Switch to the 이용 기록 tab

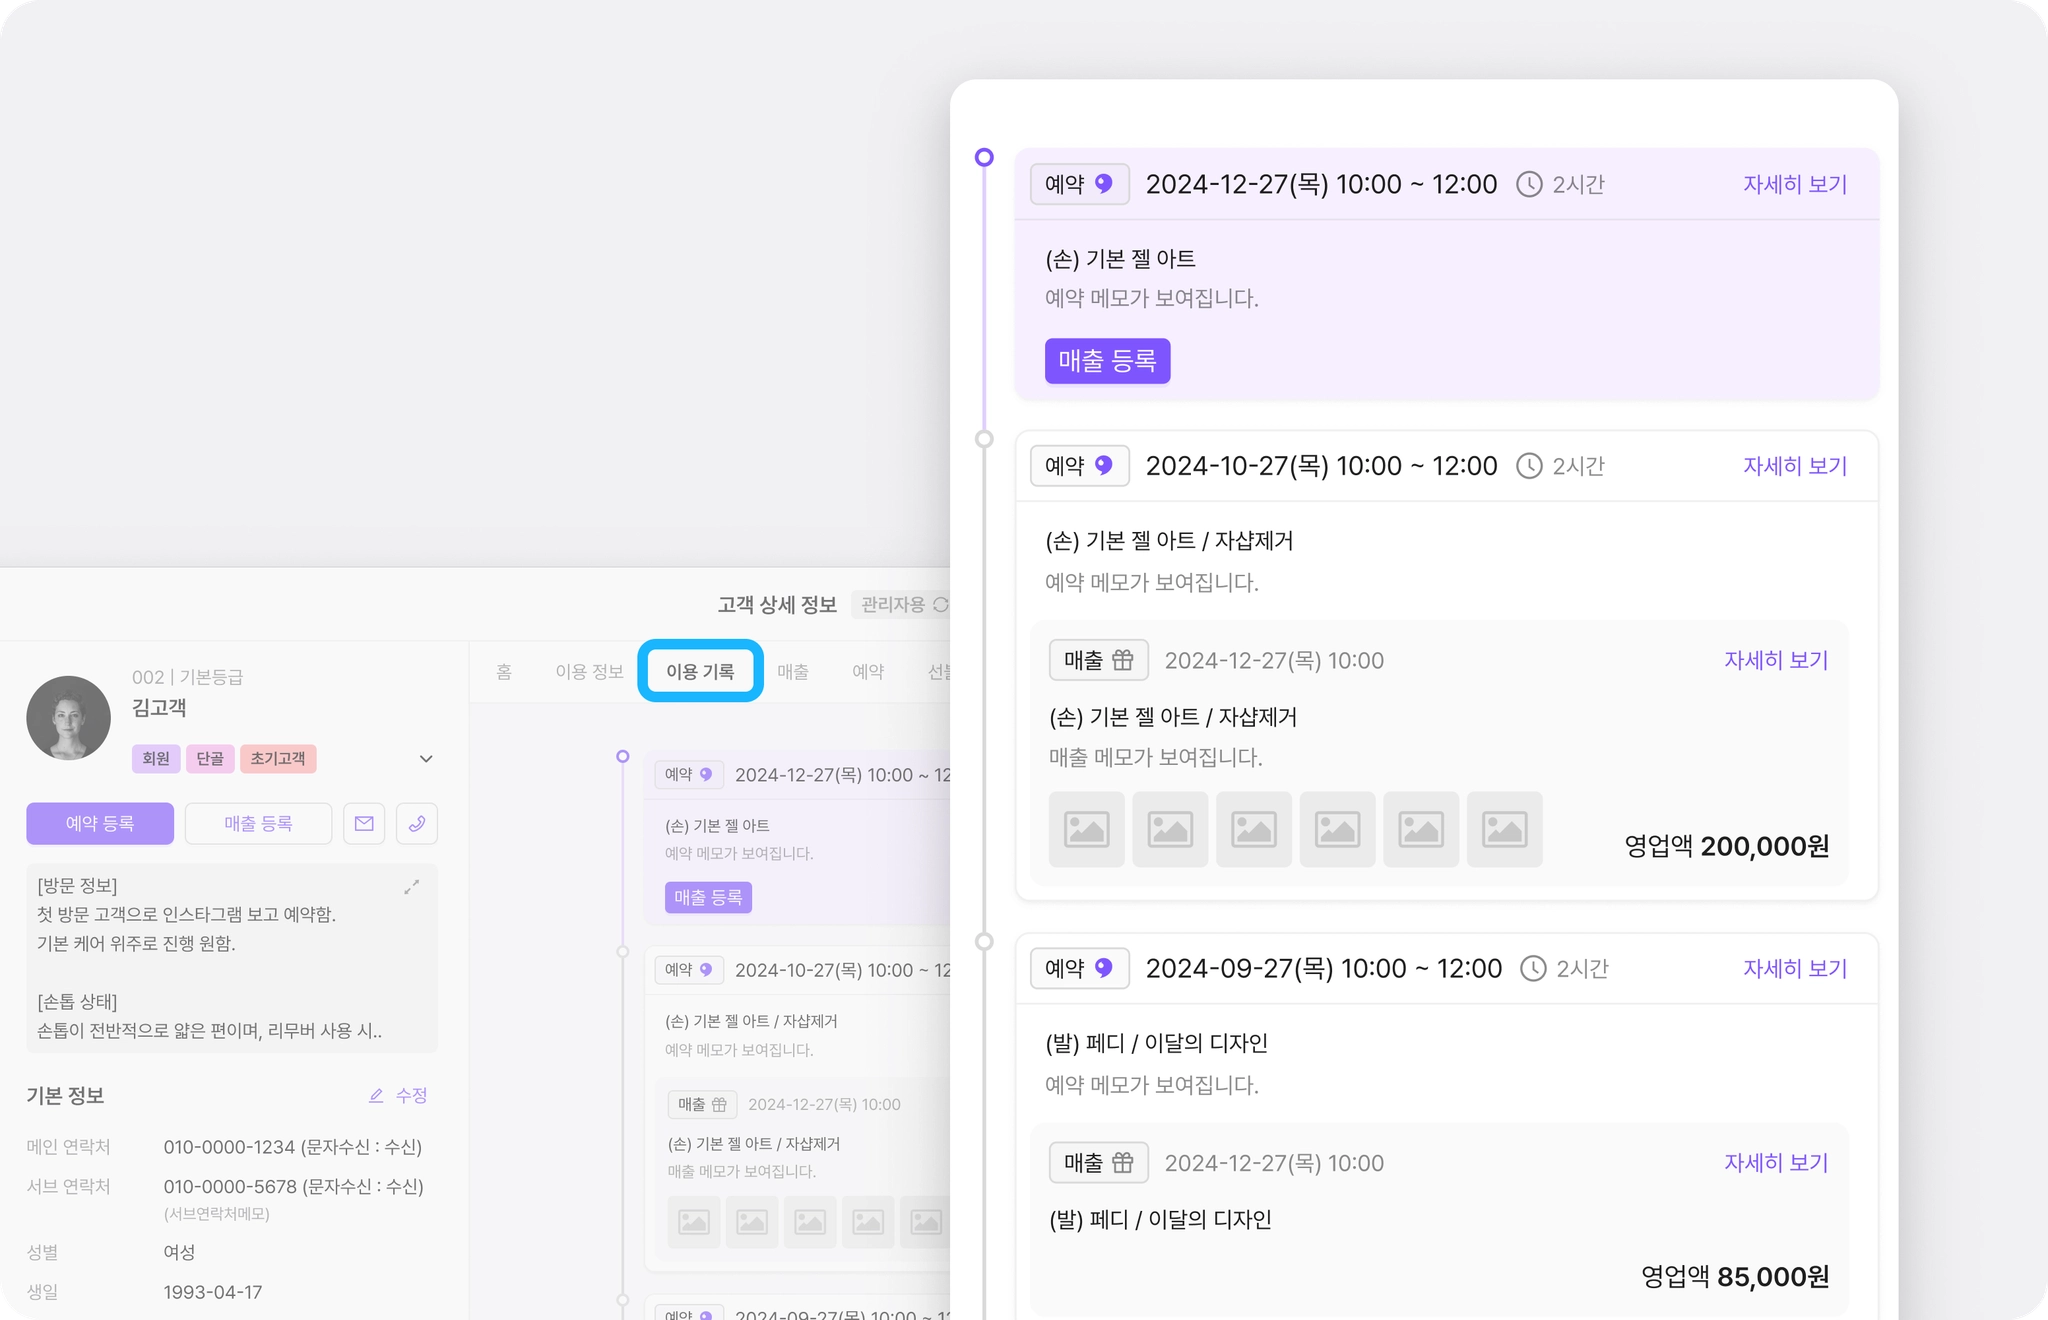click(x=700, y=672)
